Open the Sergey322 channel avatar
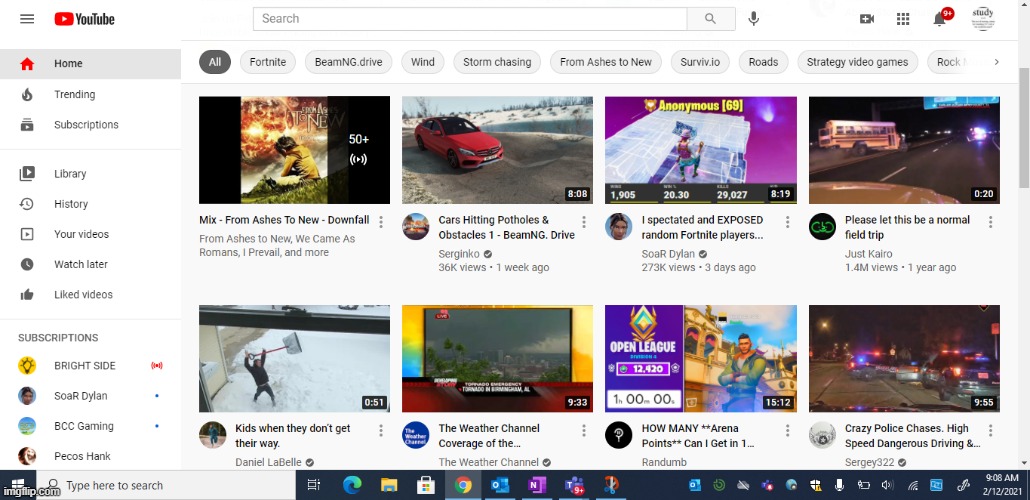The width and height of the screenshot is (1030, 500). tap(822, 435)
